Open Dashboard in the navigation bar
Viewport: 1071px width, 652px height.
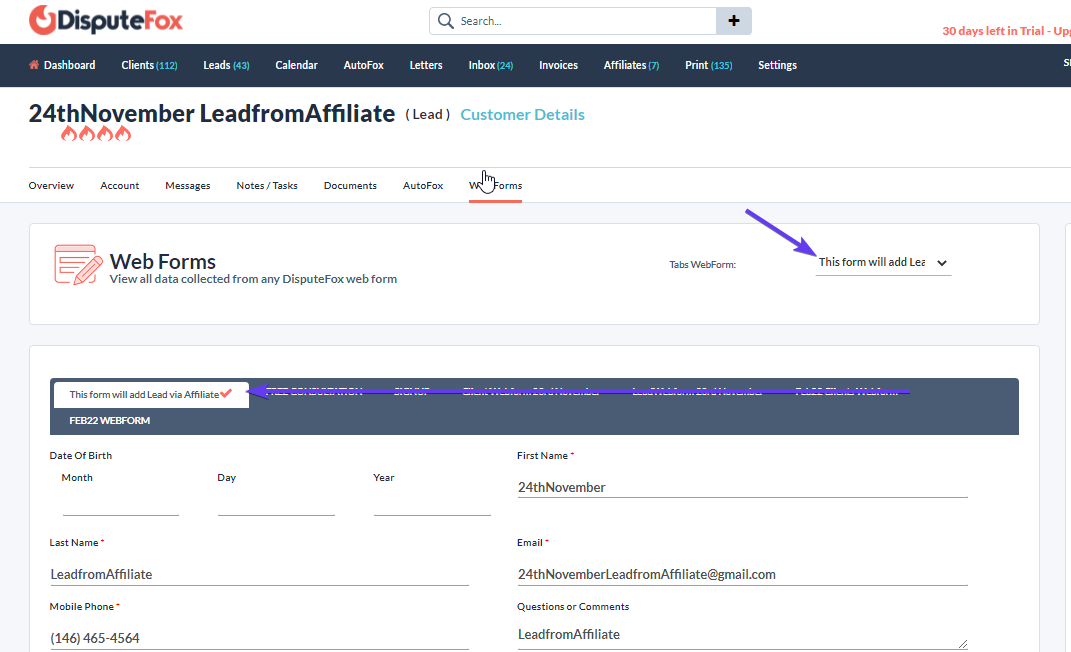coord(70,65)
